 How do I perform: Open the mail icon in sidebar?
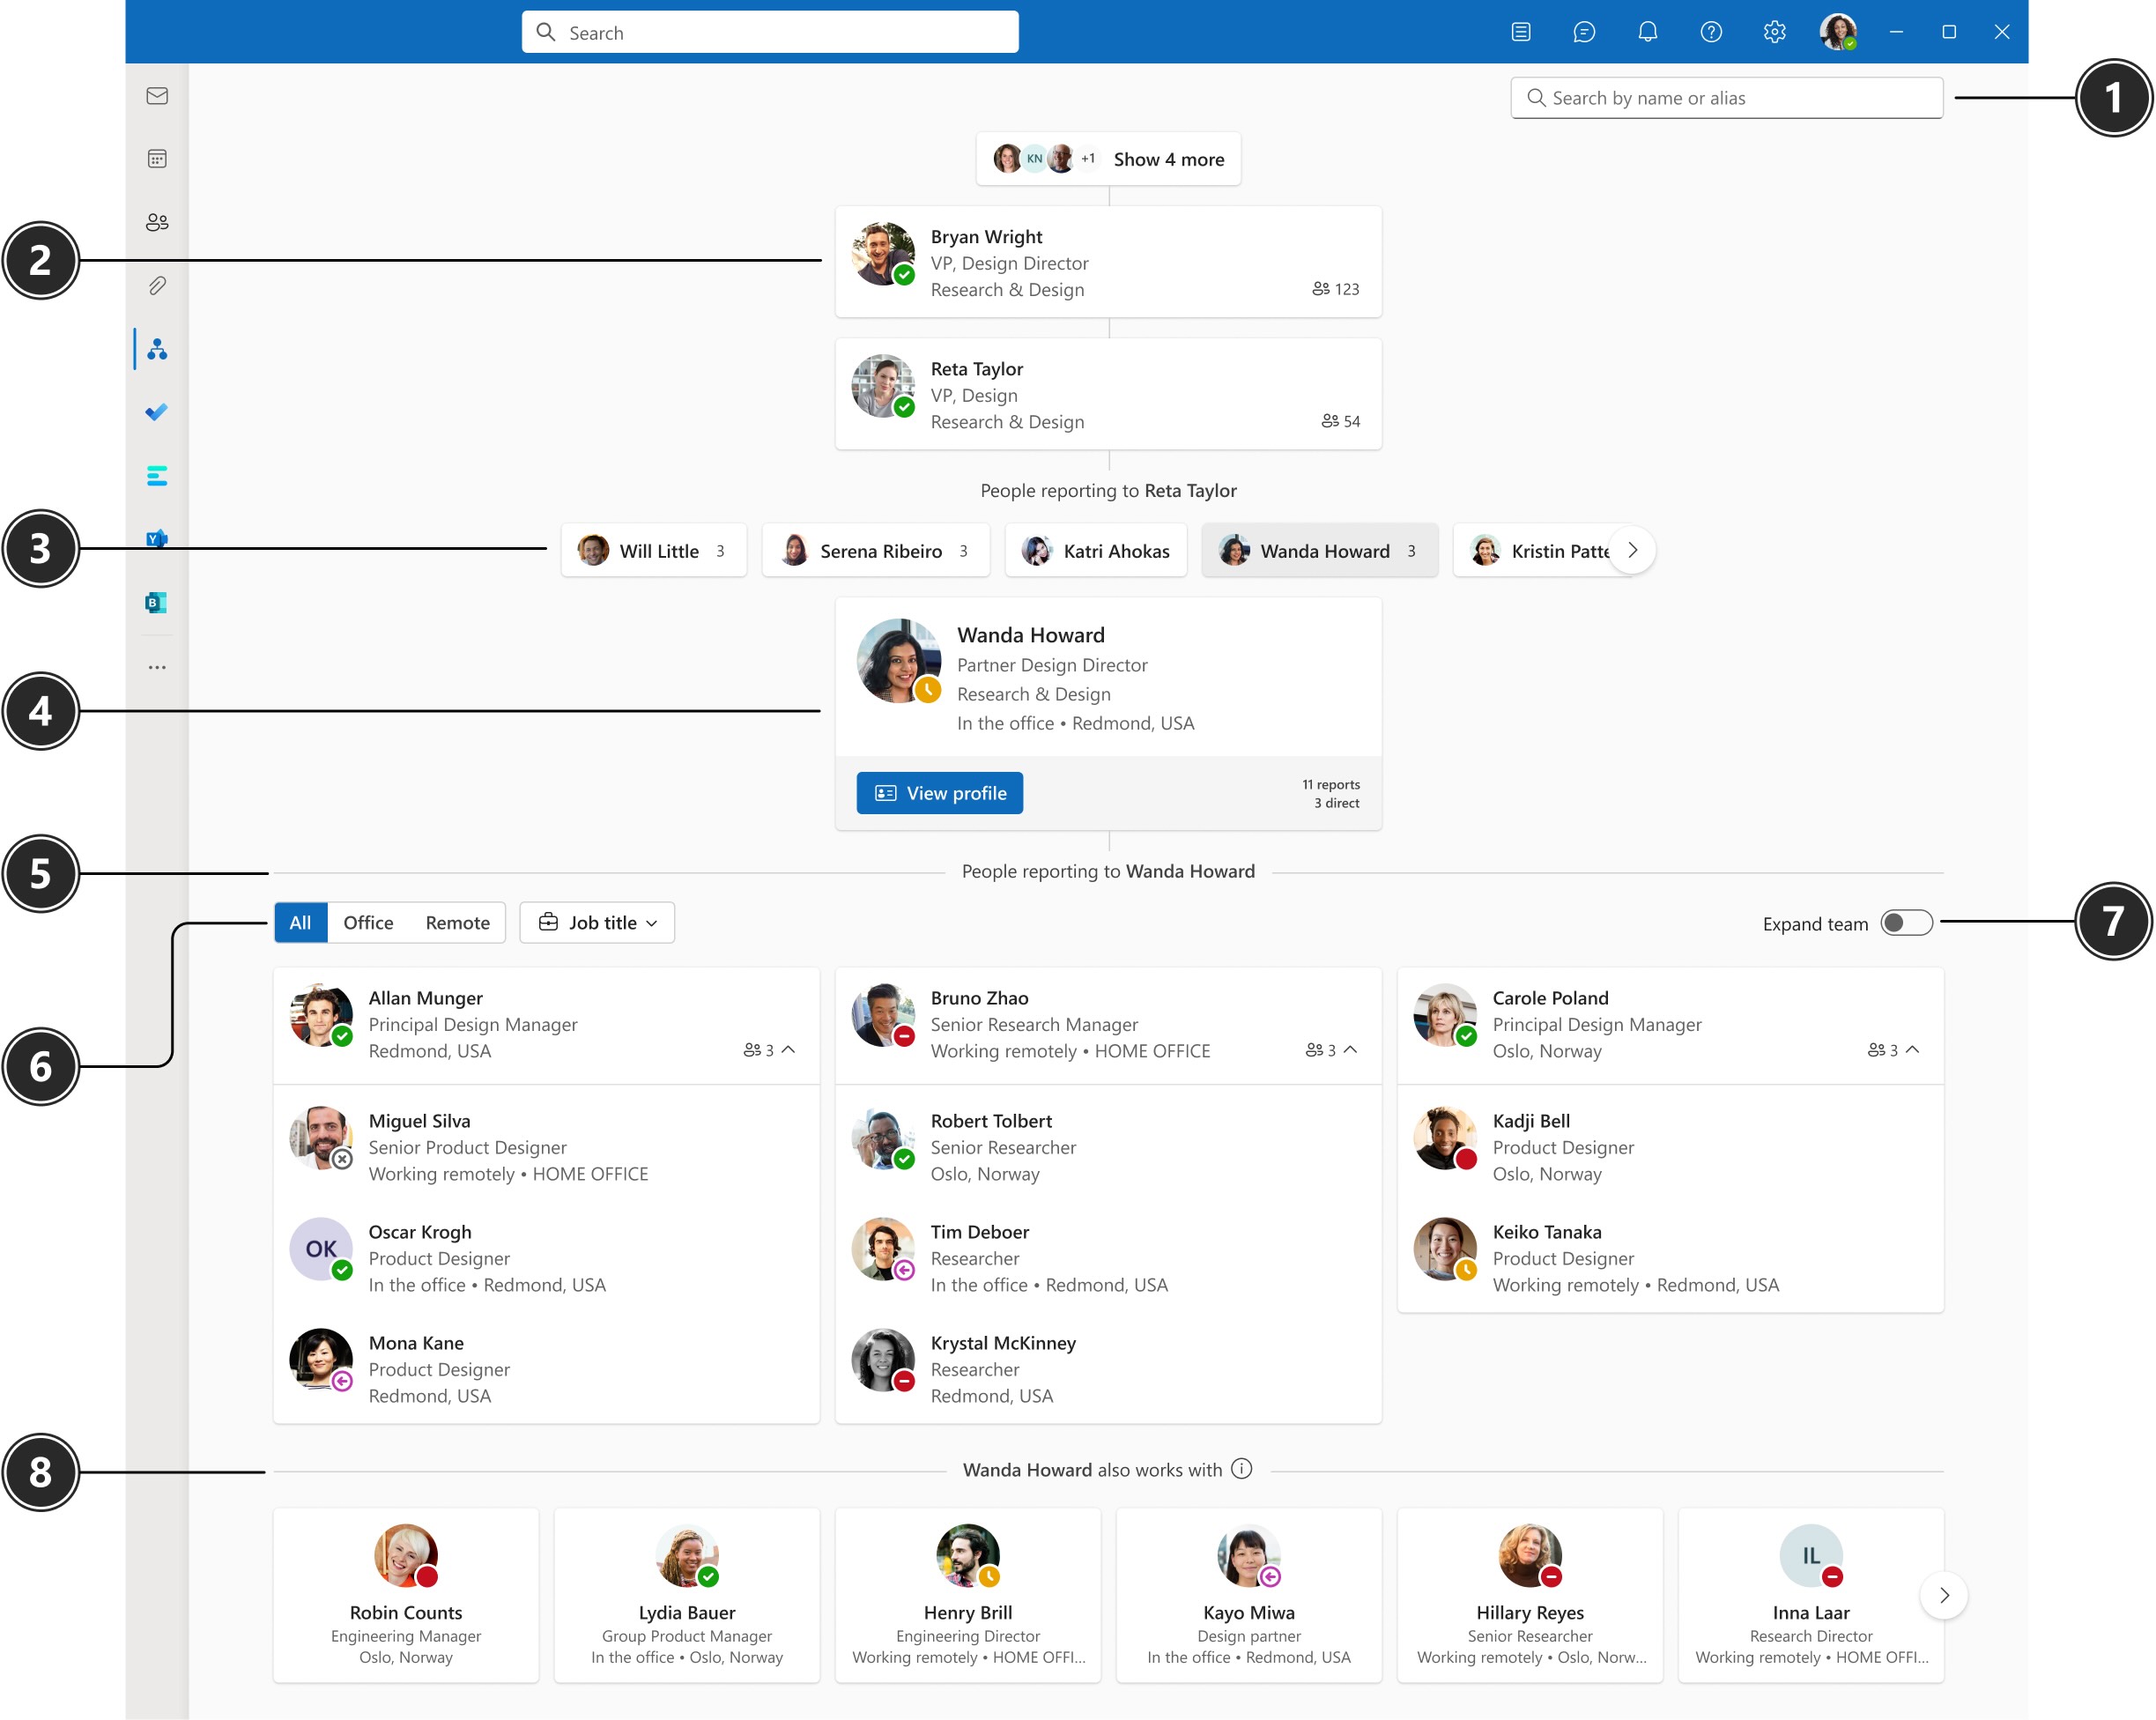point(158,95)
